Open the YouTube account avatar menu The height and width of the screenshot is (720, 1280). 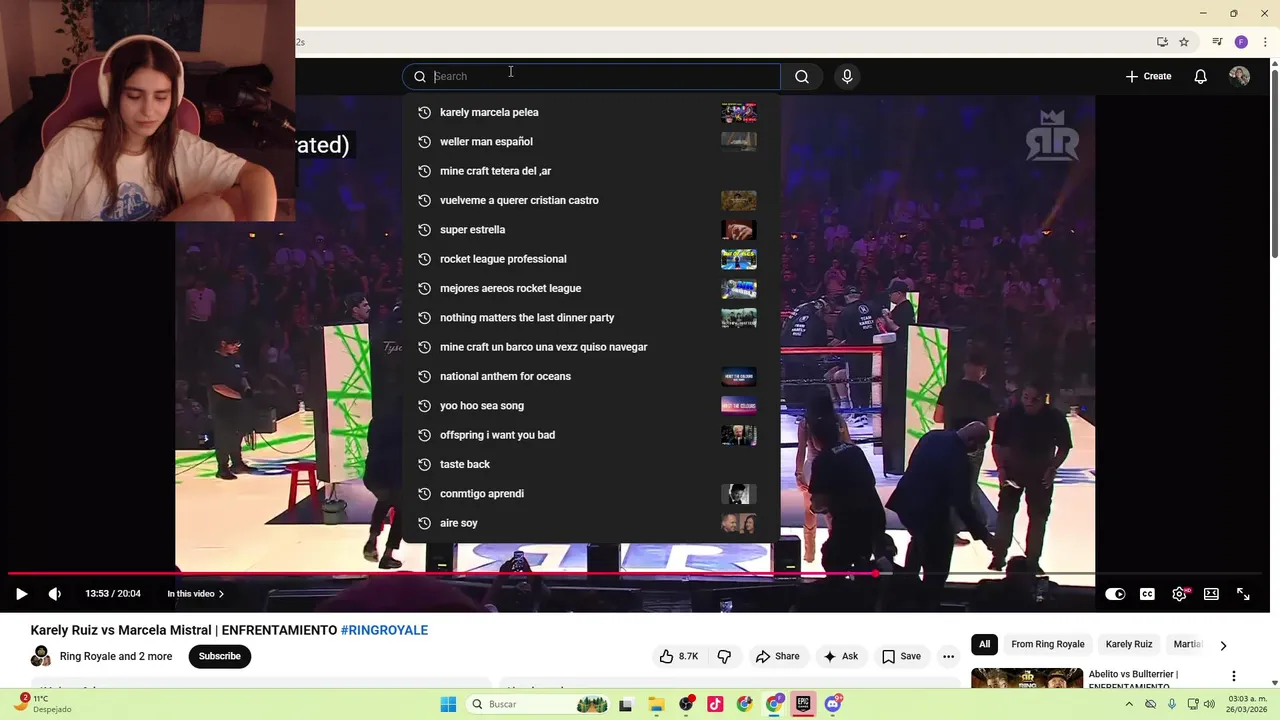point(1239,76)
